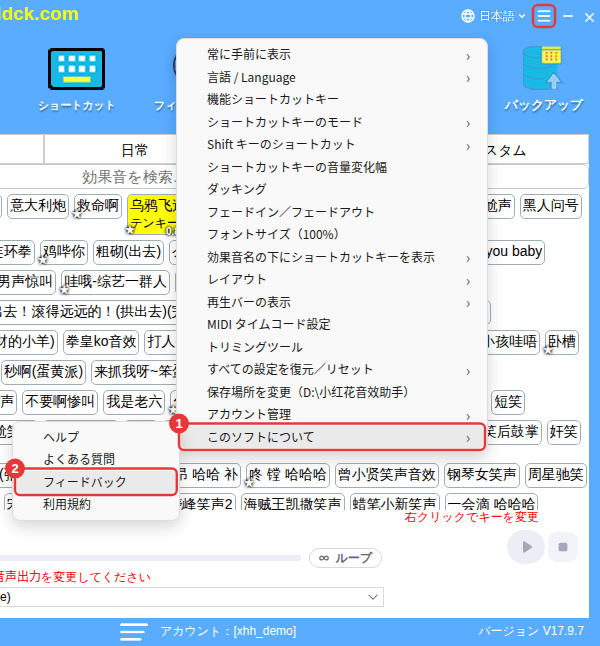Open the audio output combo box arrow
The width and height of the screenshot is (600, 646).
tap(373, 597)
